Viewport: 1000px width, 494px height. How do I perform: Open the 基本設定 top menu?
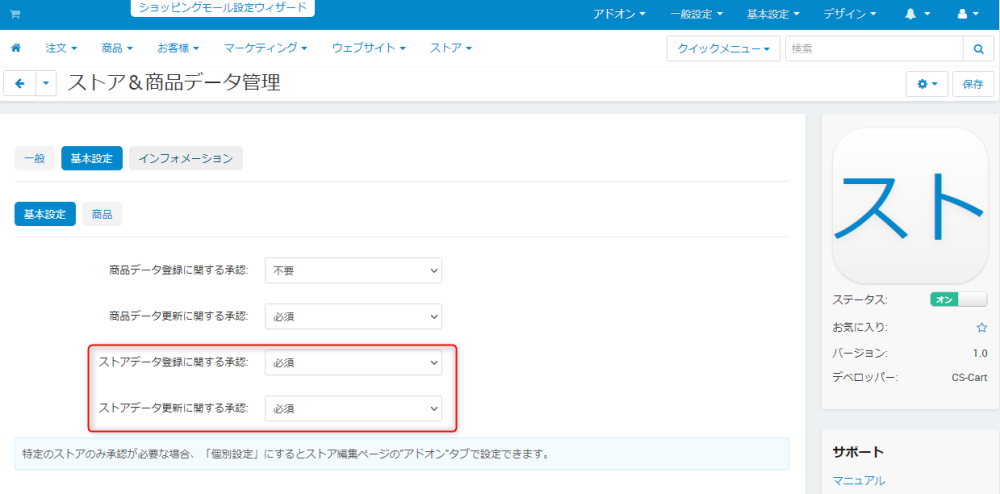pyautogui.click(x=773, y=14)
